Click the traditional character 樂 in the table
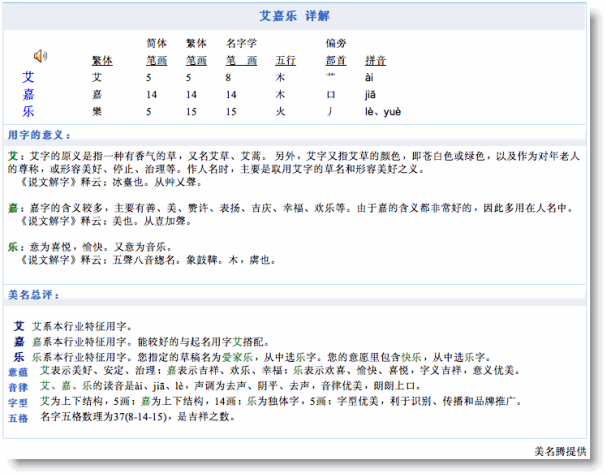The height and width of the screenshot is (475, 606). pyautogui.click(x=97, y=111)
